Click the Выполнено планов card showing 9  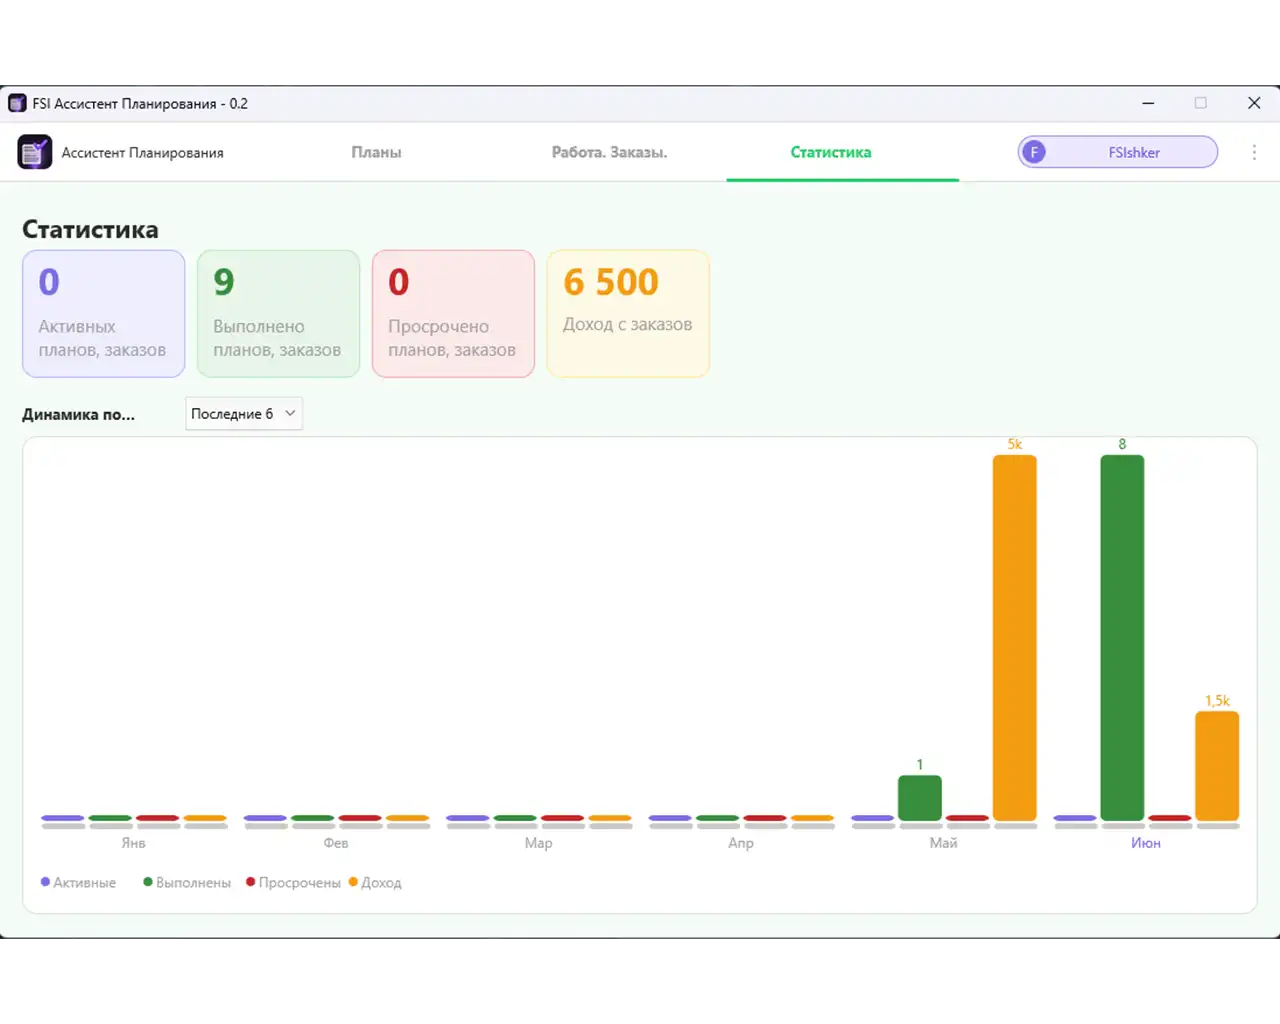(278, 314)
